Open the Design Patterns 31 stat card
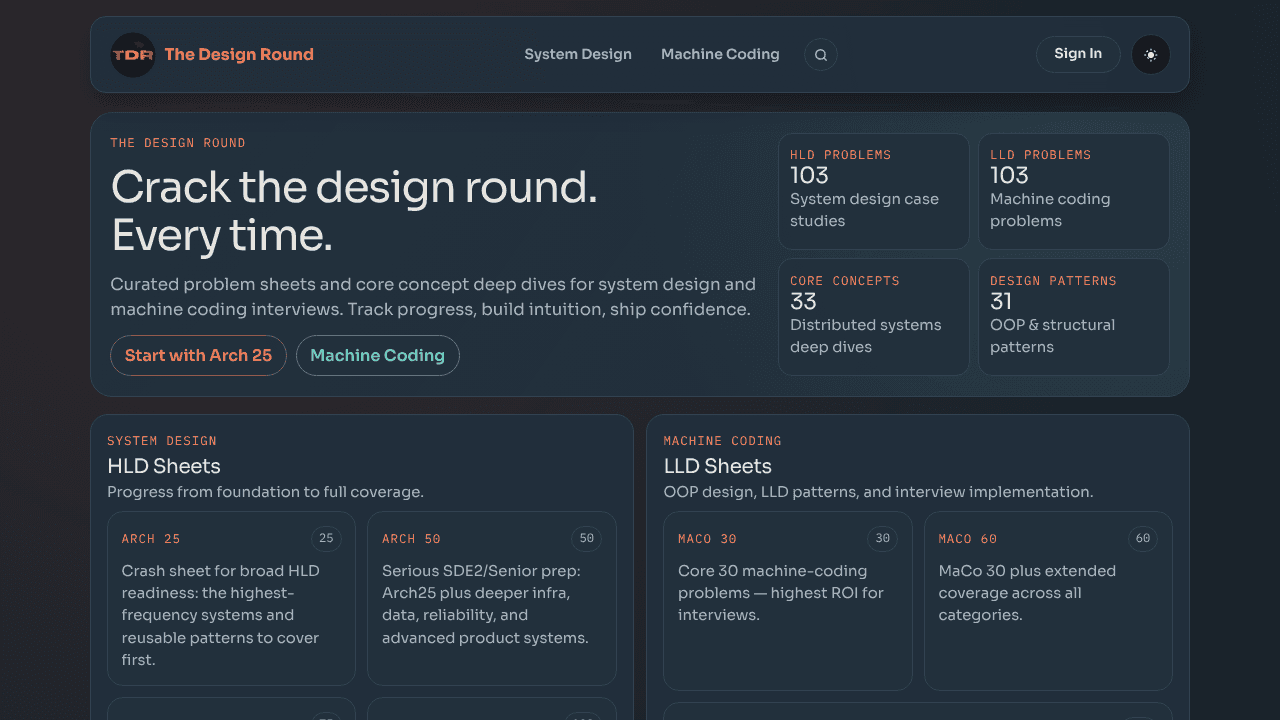 pyautogui.click(x=1074, y=317)
